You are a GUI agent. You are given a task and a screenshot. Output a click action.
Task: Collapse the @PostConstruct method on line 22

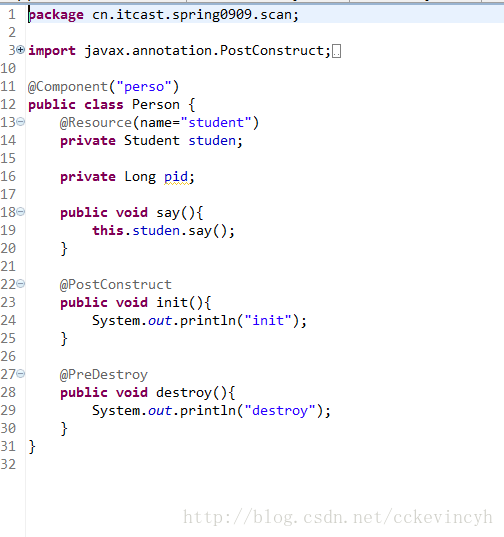point(21,284)
